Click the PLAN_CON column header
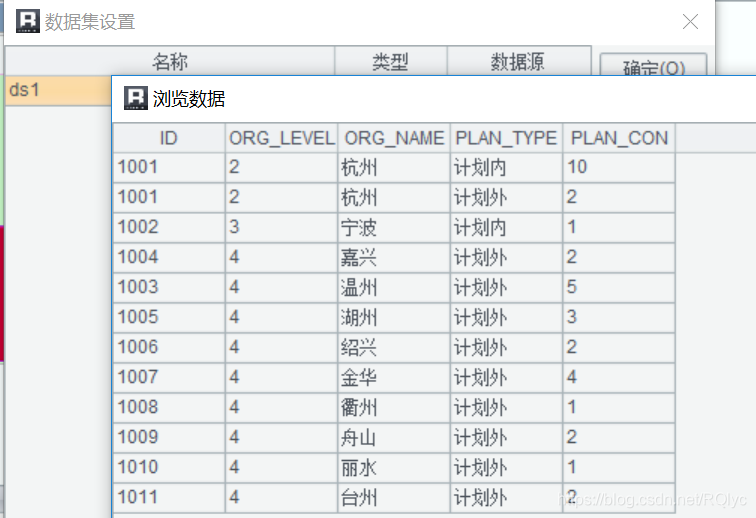Image resolution: width=756 pixels, height=518 pixels. [x=619, y=138]
